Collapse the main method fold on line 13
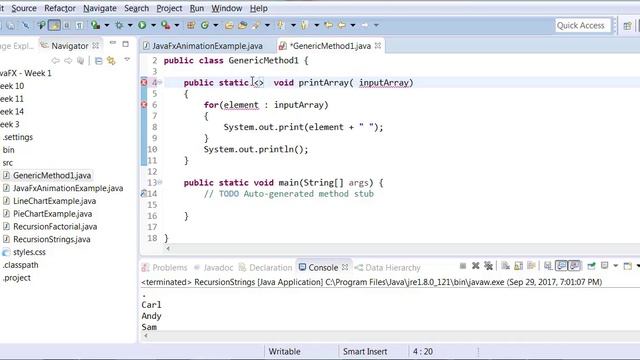The width and height of the screenshot is (640, 360). [x=160, y=182]
